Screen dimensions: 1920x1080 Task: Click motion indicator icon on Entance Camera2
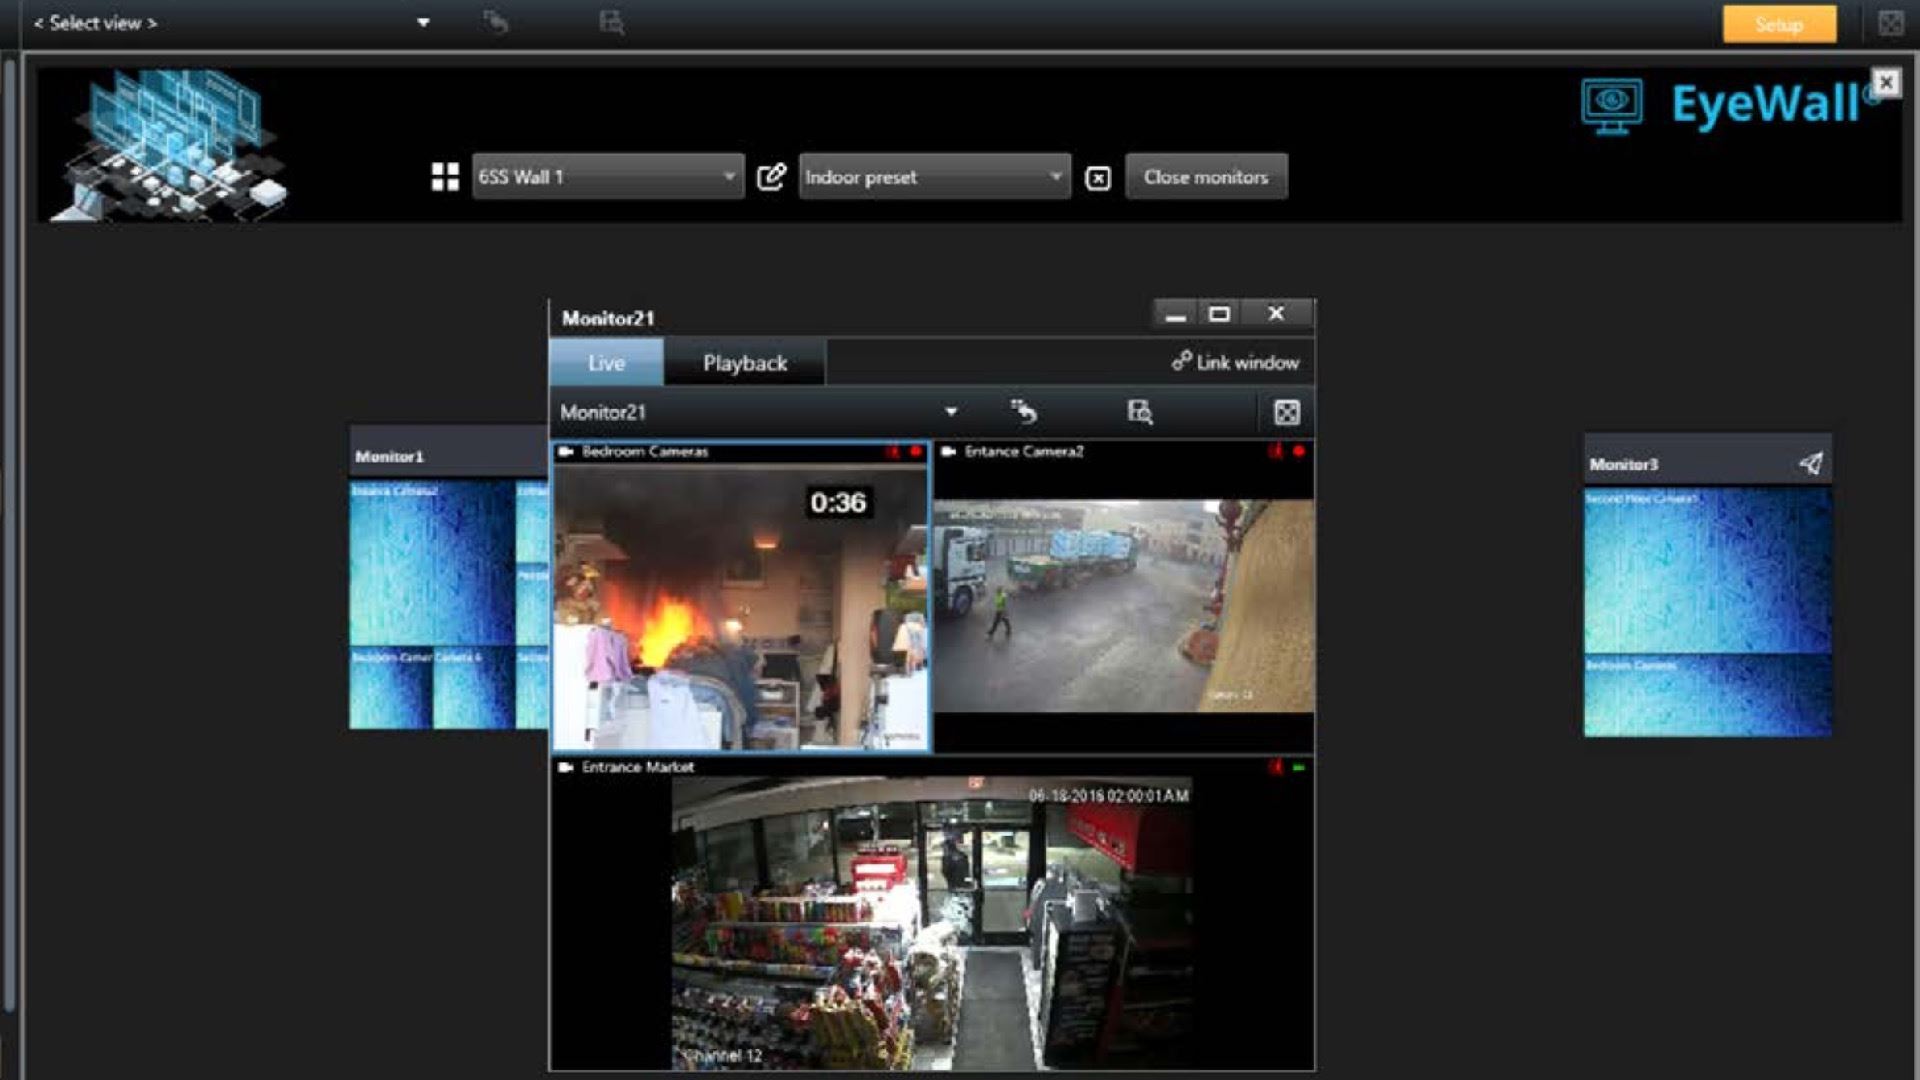(x=1276, y=451)
